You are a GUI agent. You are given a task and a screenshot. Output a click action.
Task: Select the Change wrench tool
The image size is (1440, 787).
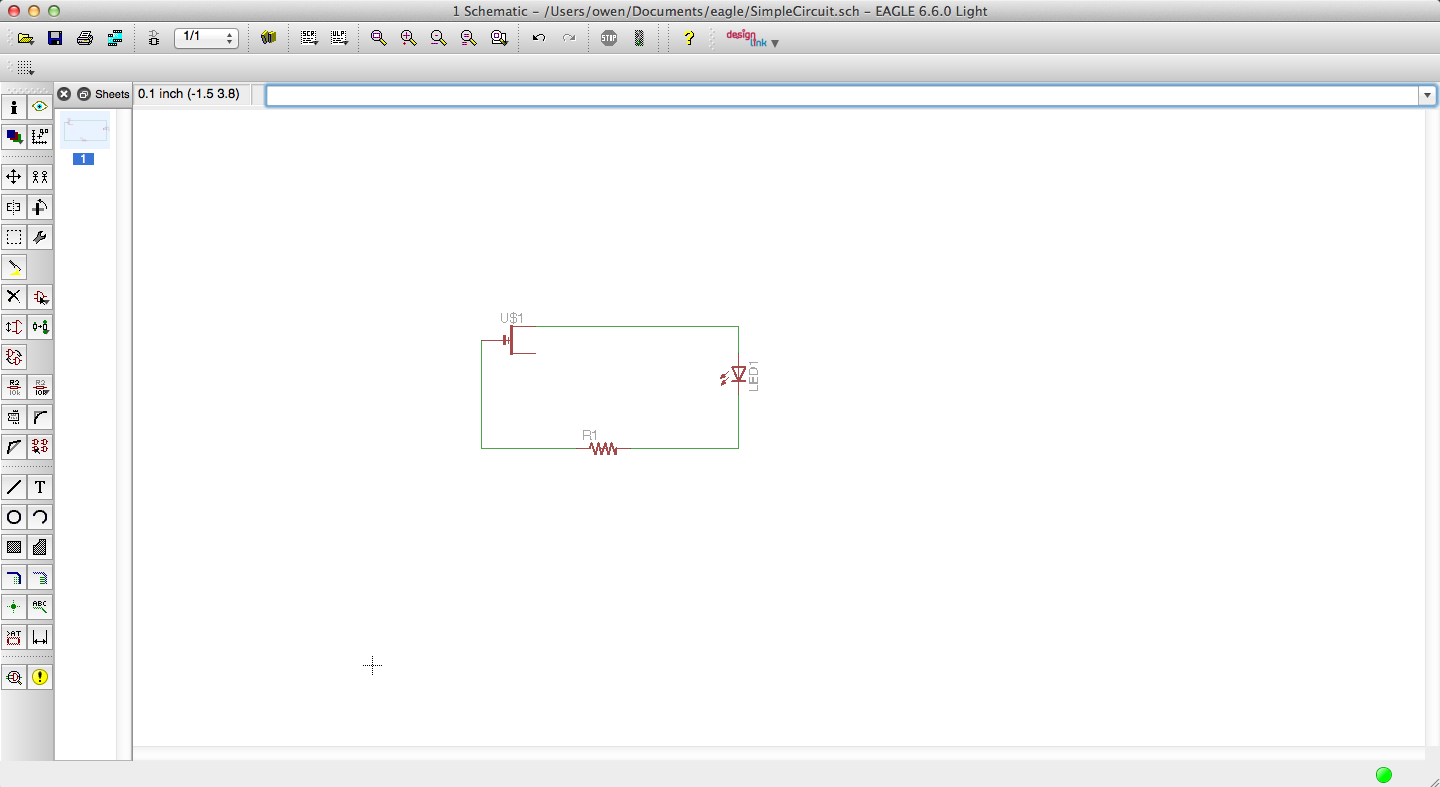pyautogui.click(x=40, y=237)
